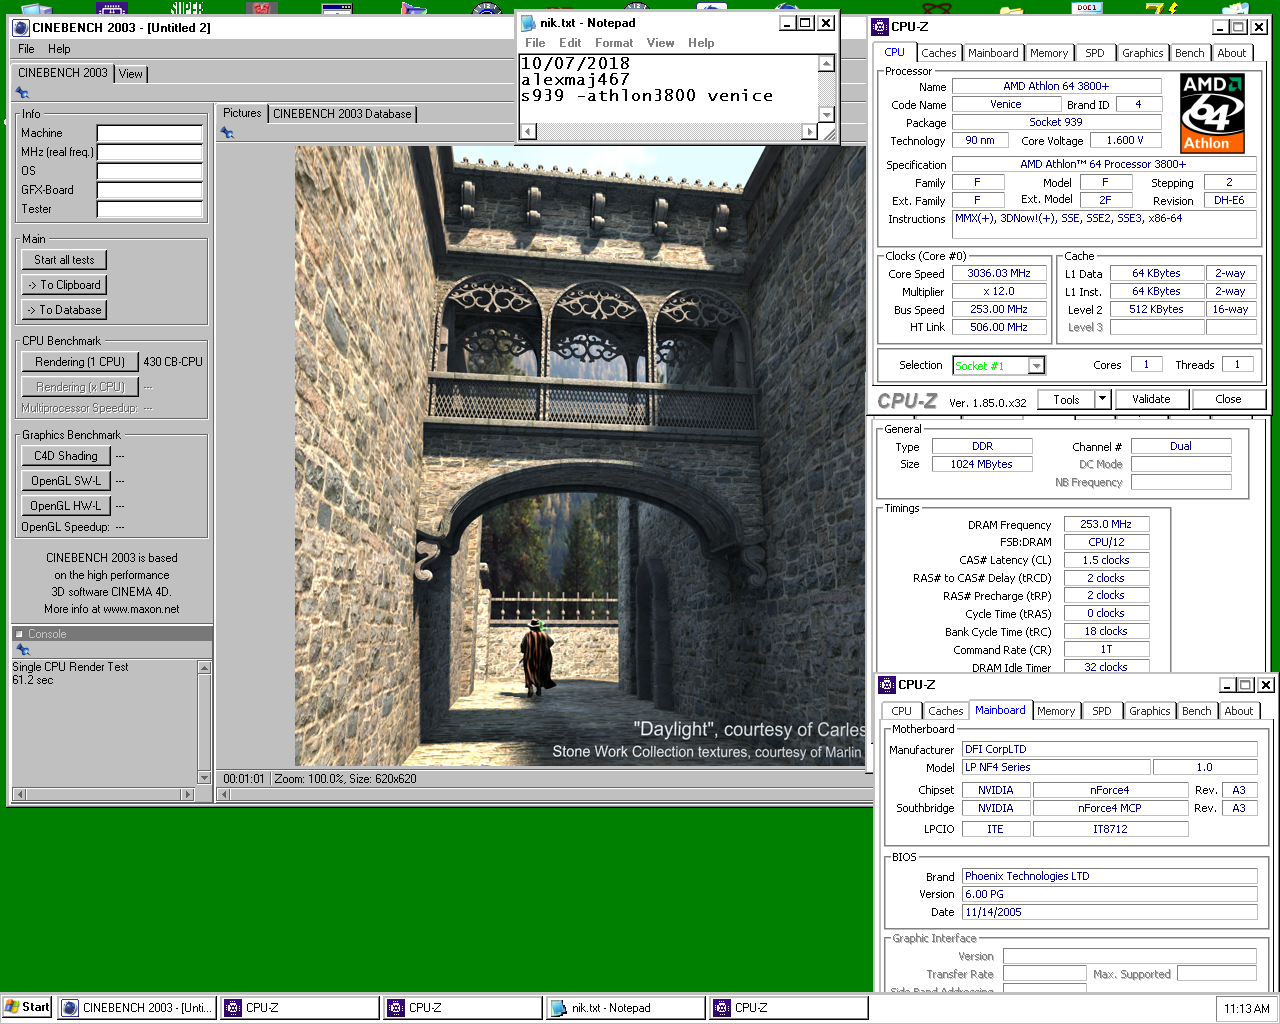Image resolution: width=1280 pixels, height=1024 pixels.
Task: Open the Tools dropdown arrow in CPU-Z
Action: [x=1103, y=399]
